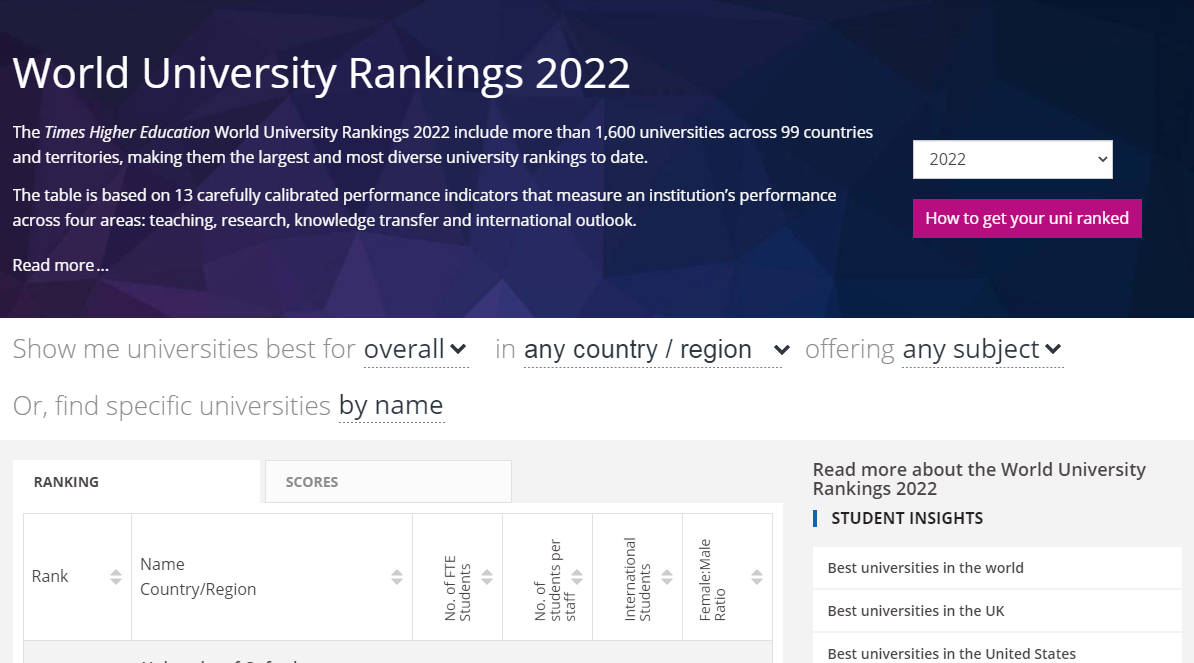Viewport: 1194px width, 663px height.
Task: Click the Rank column header
Action: tap(78, 577)
